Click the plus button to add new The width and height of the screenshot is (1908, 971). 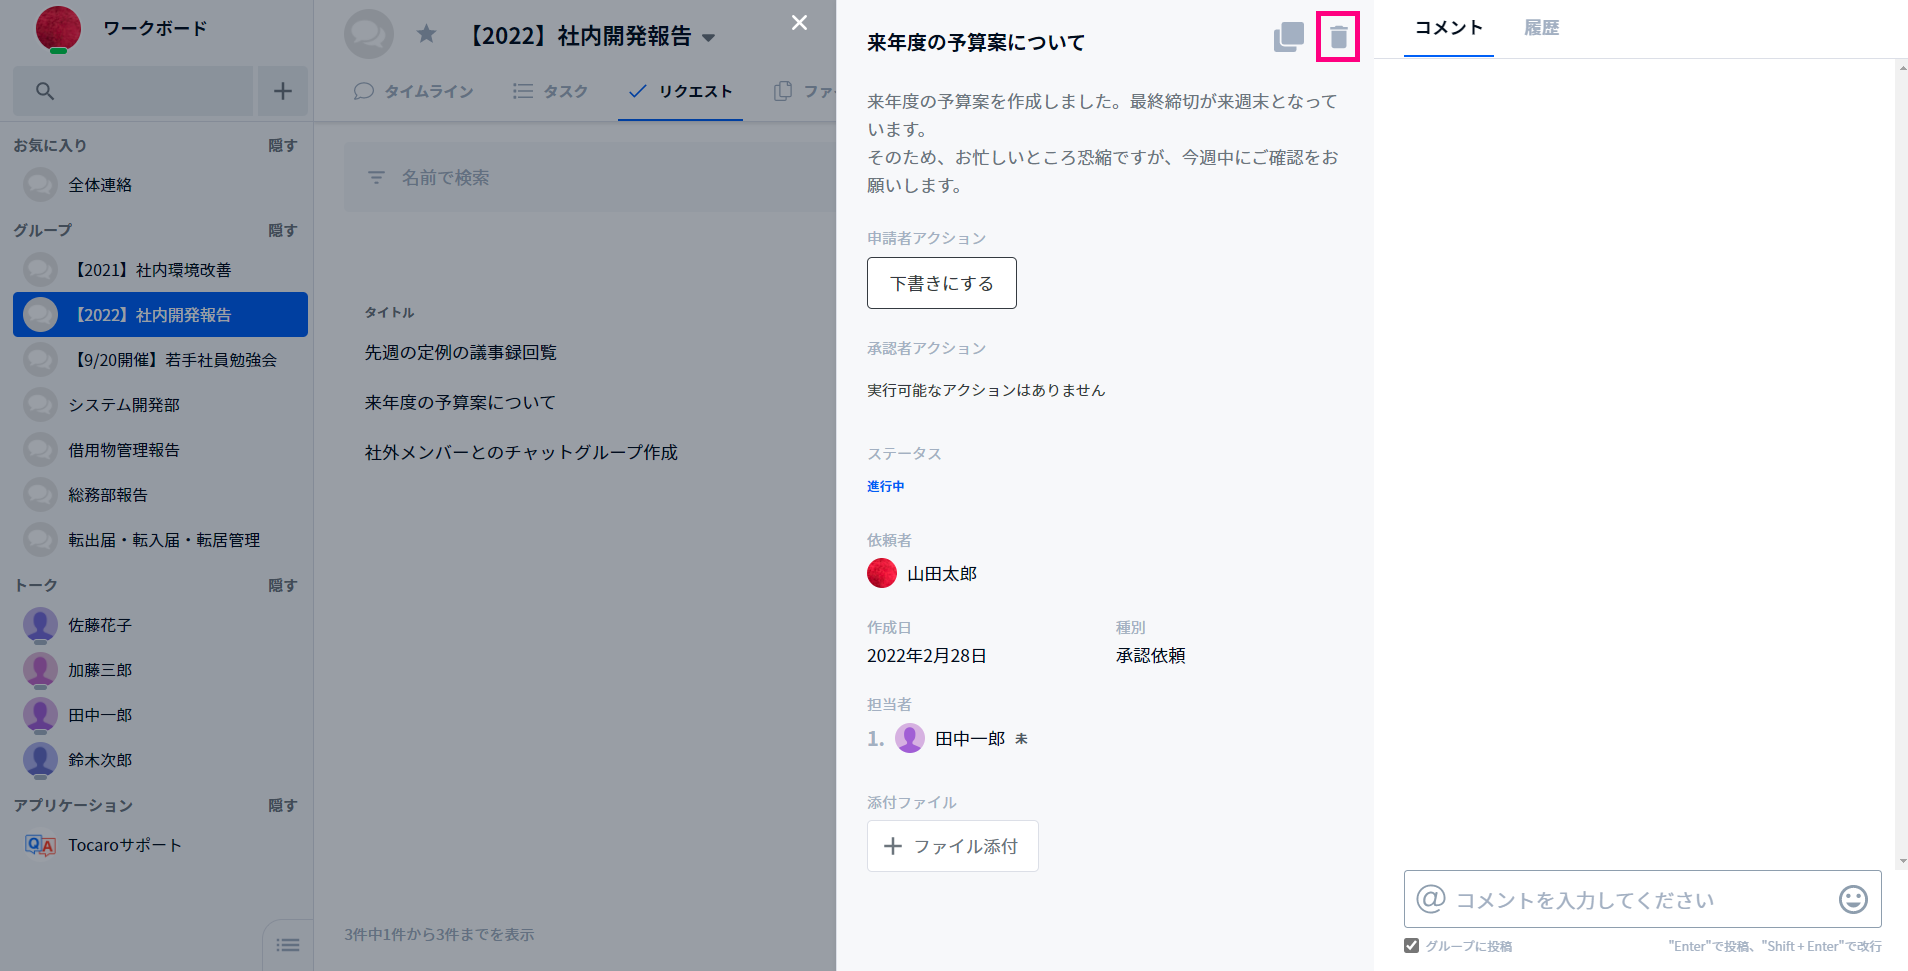click(x=283, y=91)
